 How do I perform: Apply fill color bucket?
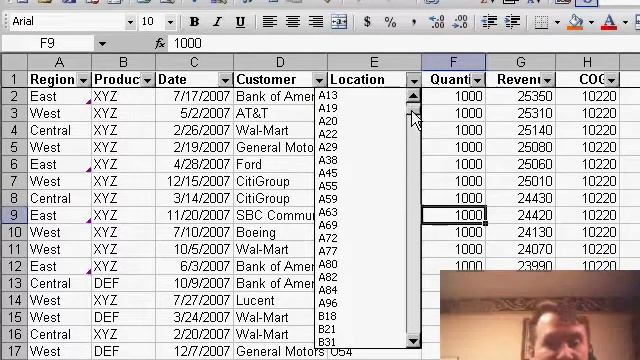pyautogui.click(x=575, y=22)
